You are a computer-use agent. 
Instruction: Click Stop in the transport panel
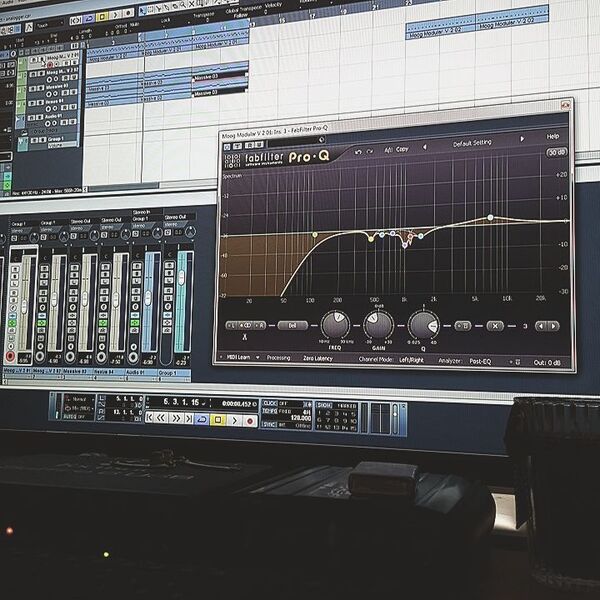[218, 420]
